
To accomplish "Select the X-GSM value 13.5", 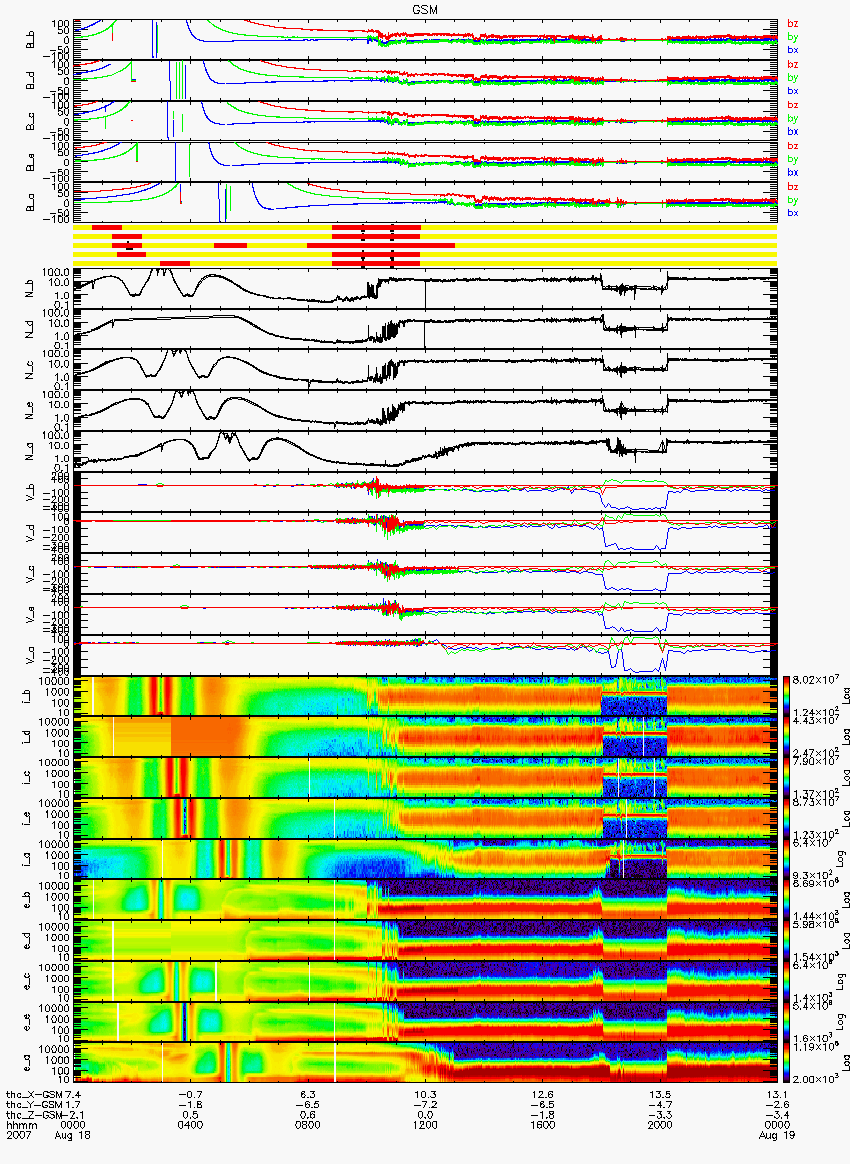I will 660,1094.
